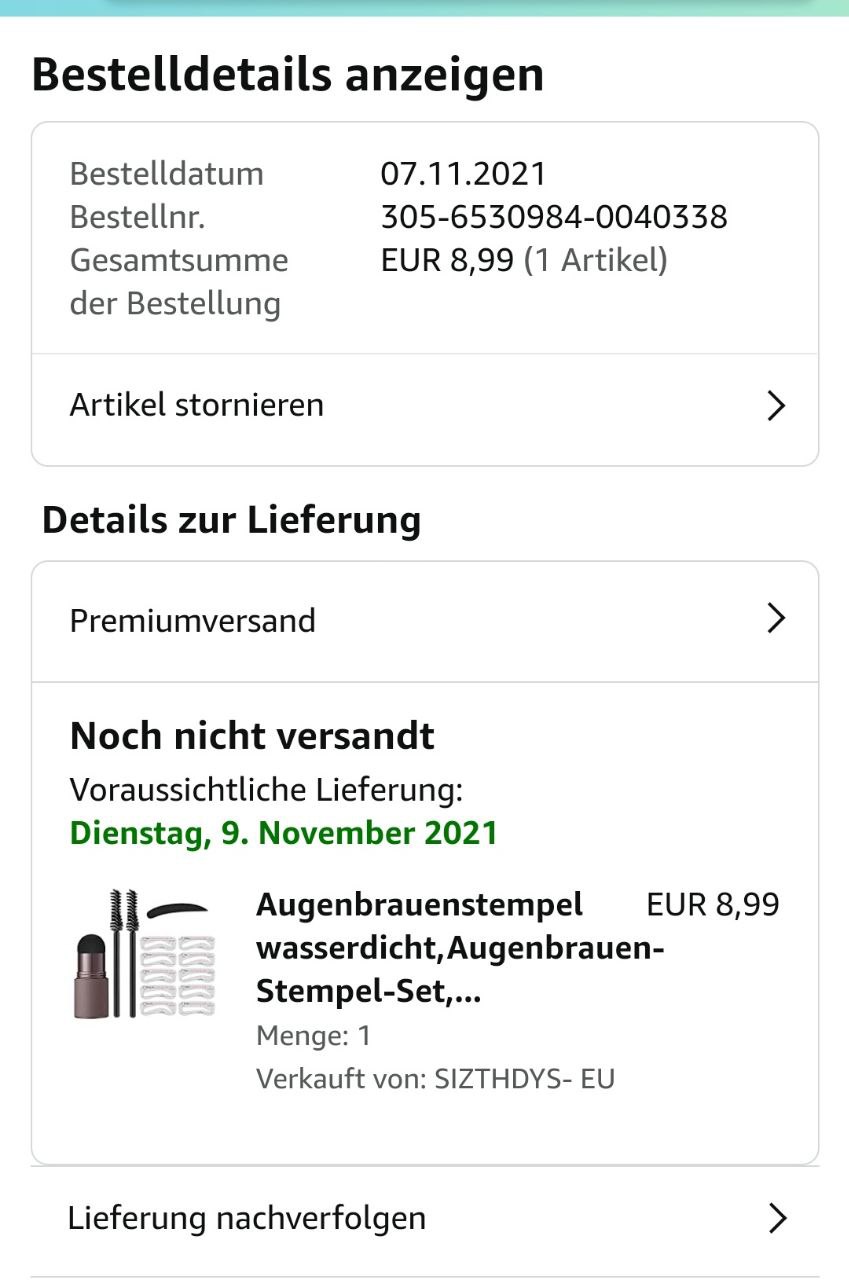Click the order number 305-6530984-0040338

554,217
